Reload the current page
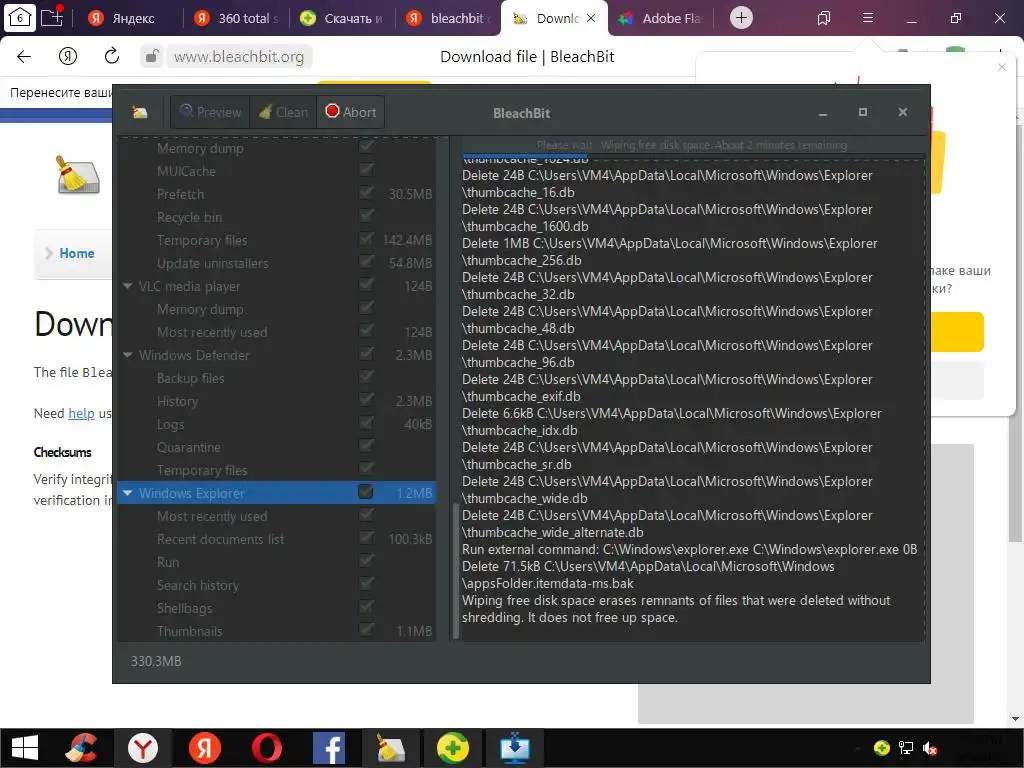Image resolution: width=1024 pixels, height=768 pixels. (112, 56)
